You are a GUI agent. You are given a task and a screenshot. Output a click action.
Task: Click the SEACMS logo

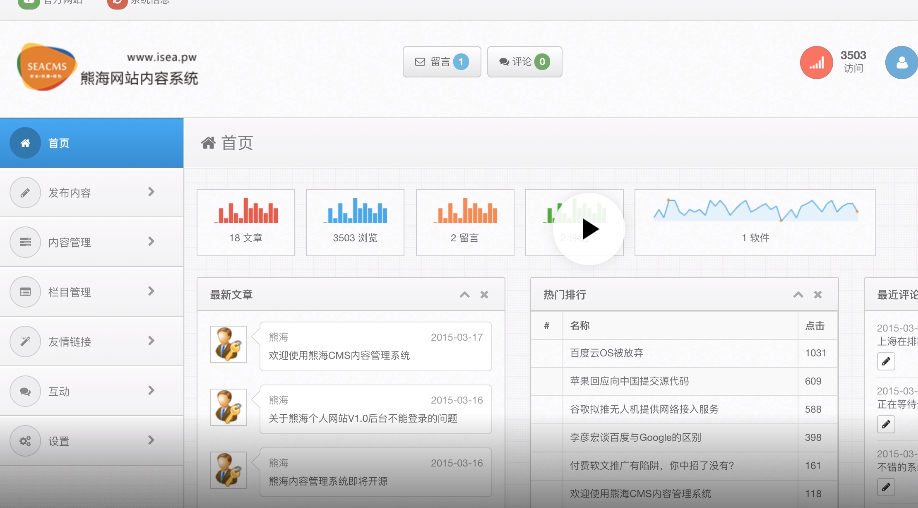47,67
